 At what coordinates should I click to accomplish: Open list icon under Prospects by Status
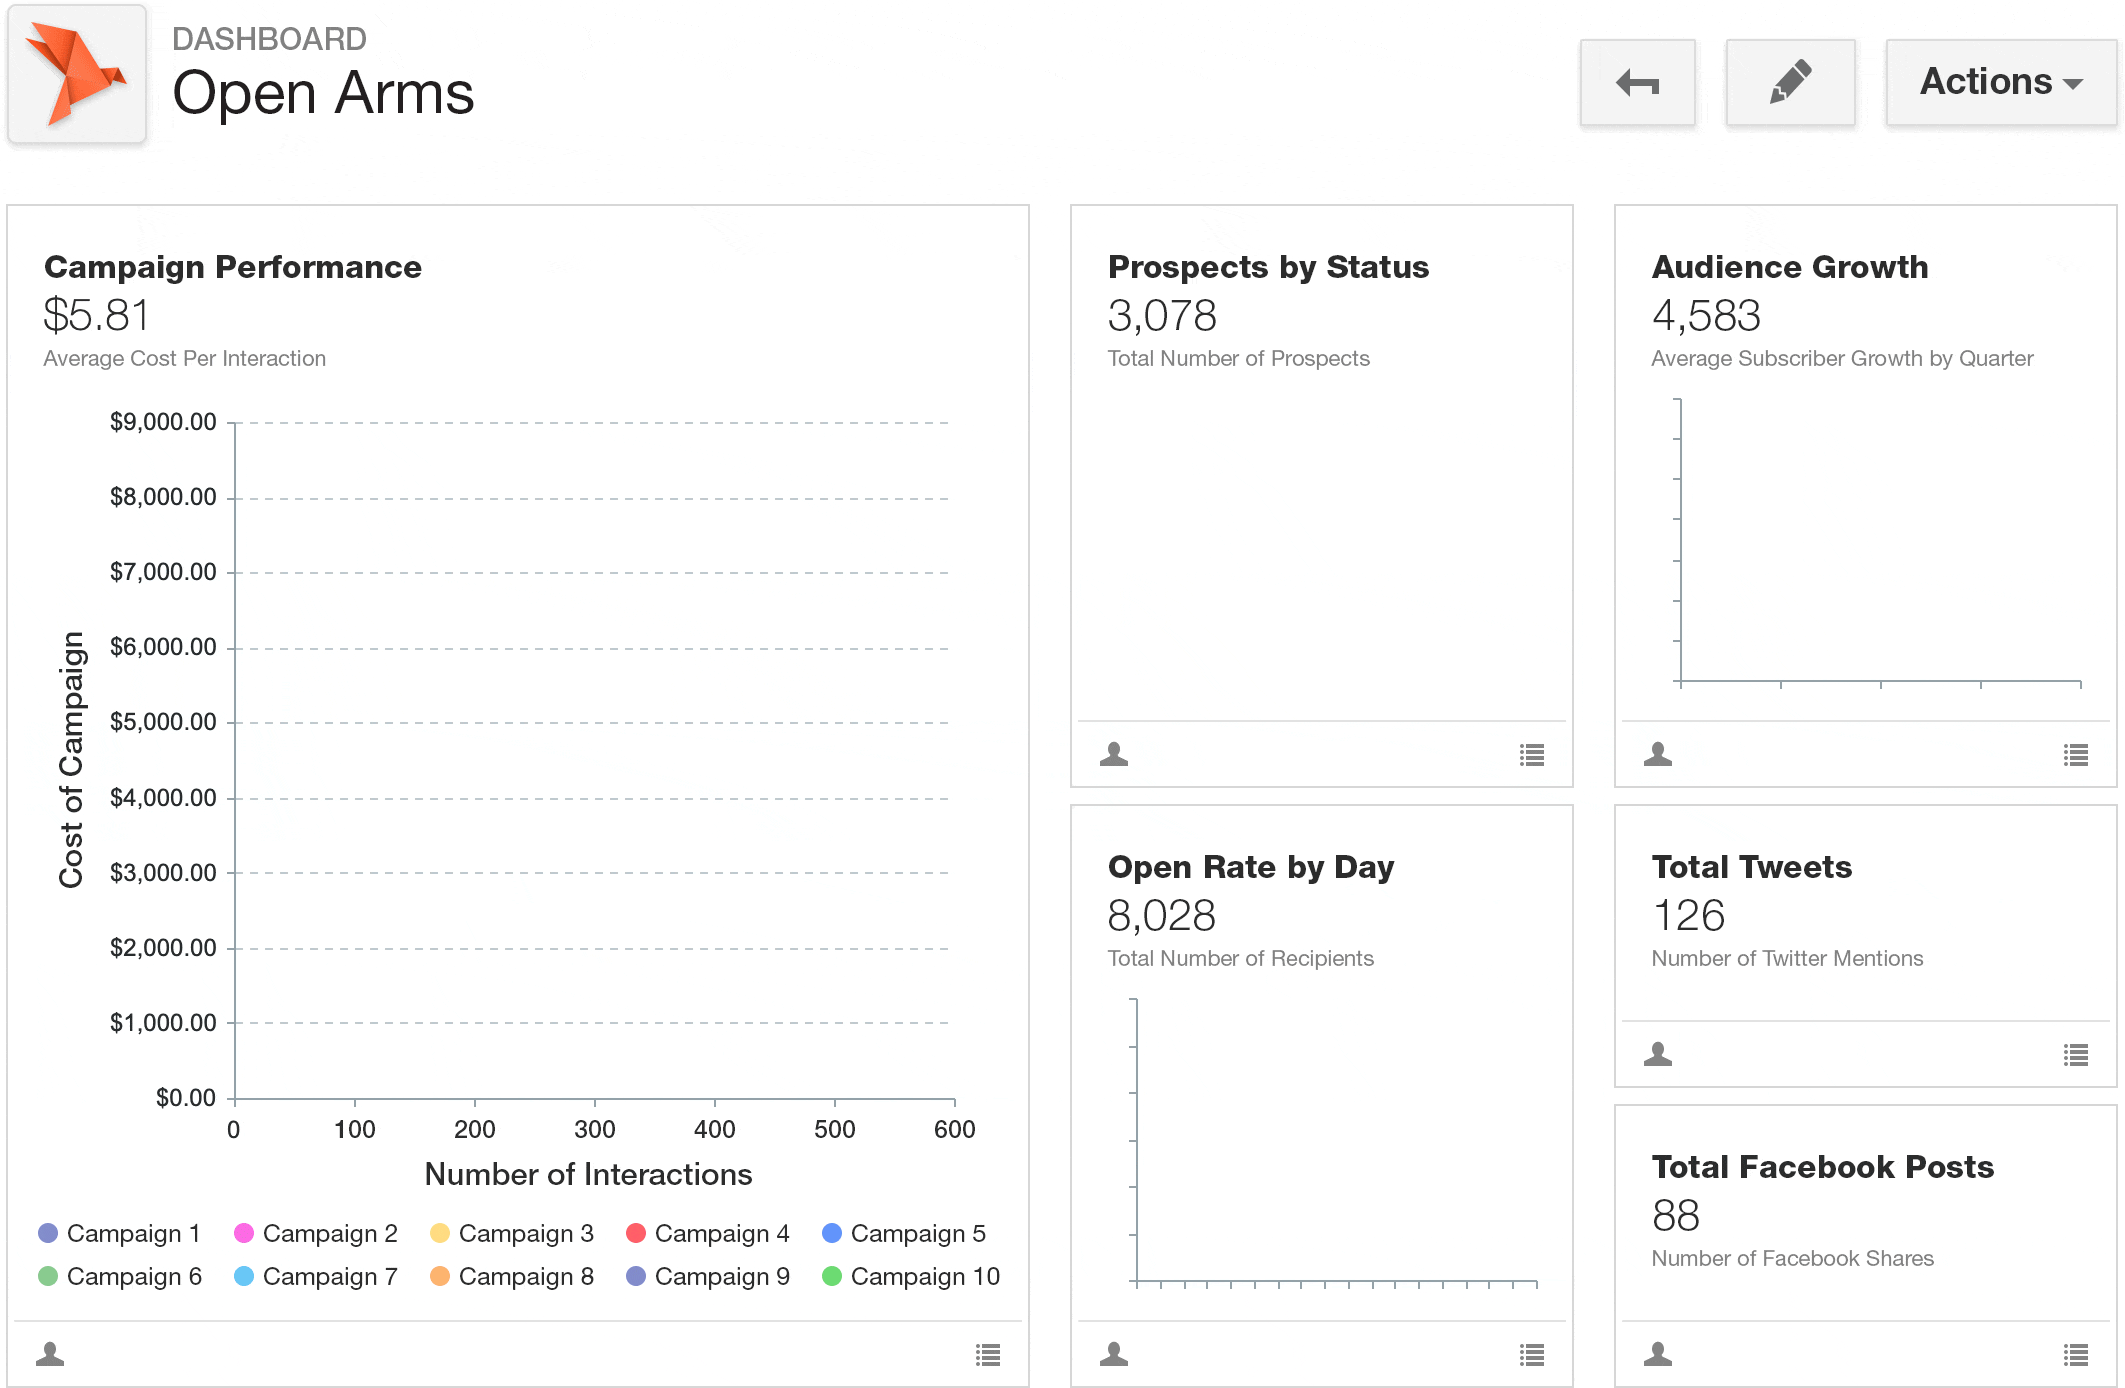(x=1532, y=755)
